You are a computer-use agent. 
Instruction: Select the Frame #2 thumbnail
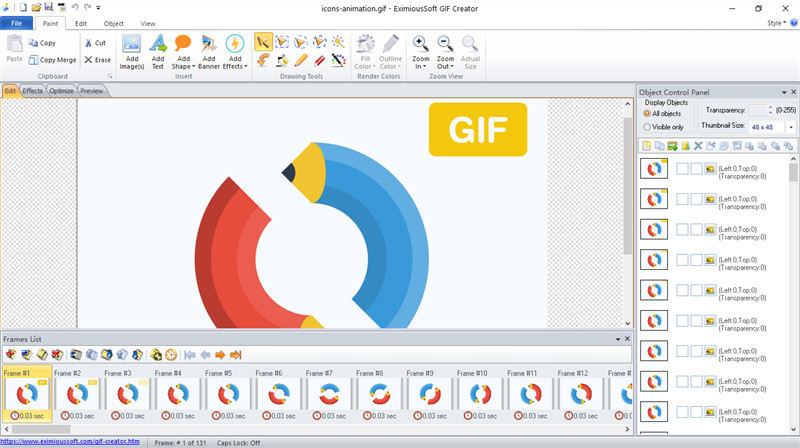pyautogui.click(x=78, y=394)
